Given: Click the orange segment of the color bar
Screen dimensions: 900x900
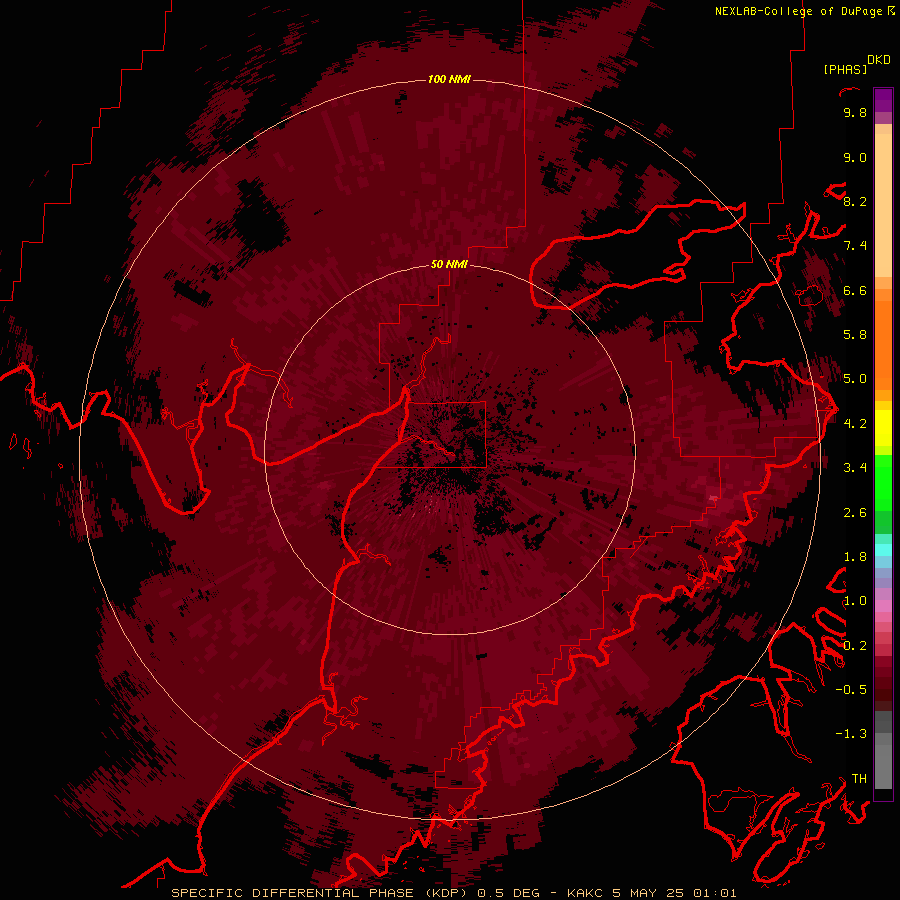Looking at the screenshot, I should click(x=883, y=344).
